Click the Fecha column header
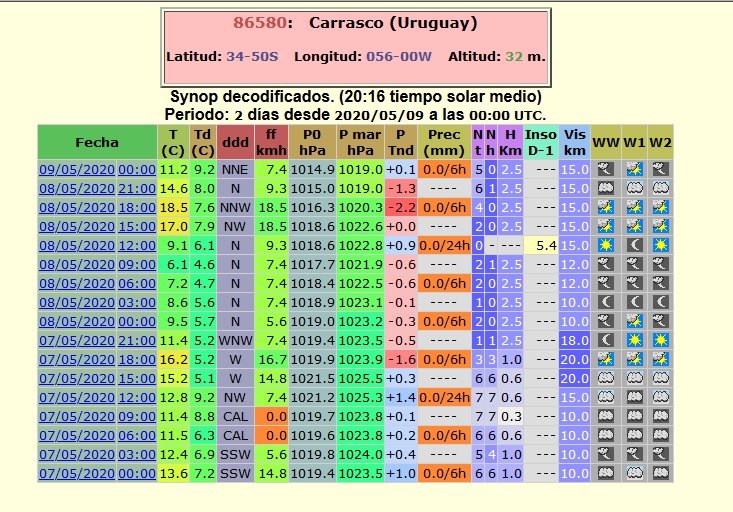 [97, 142]
